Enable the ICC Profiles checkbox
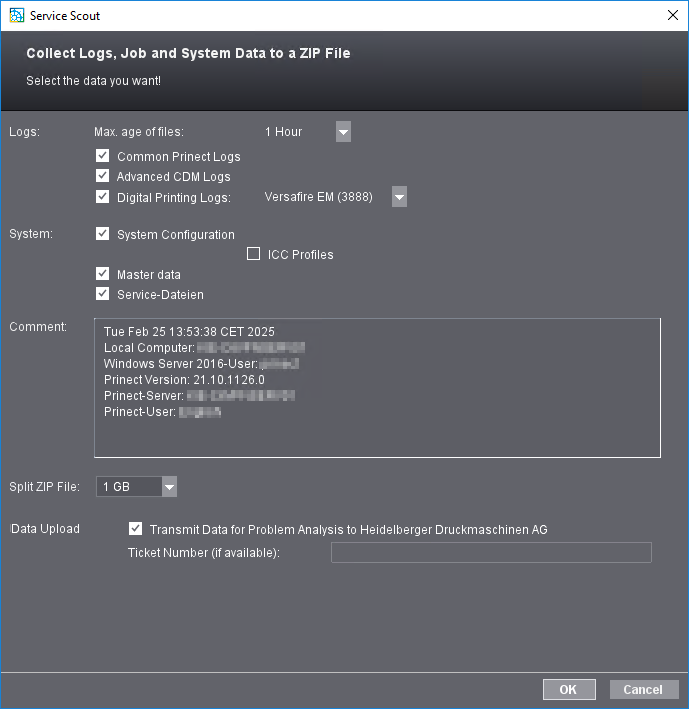Viewport: 689px width, 709px height. pyautogui.click(x=253, y=254)
